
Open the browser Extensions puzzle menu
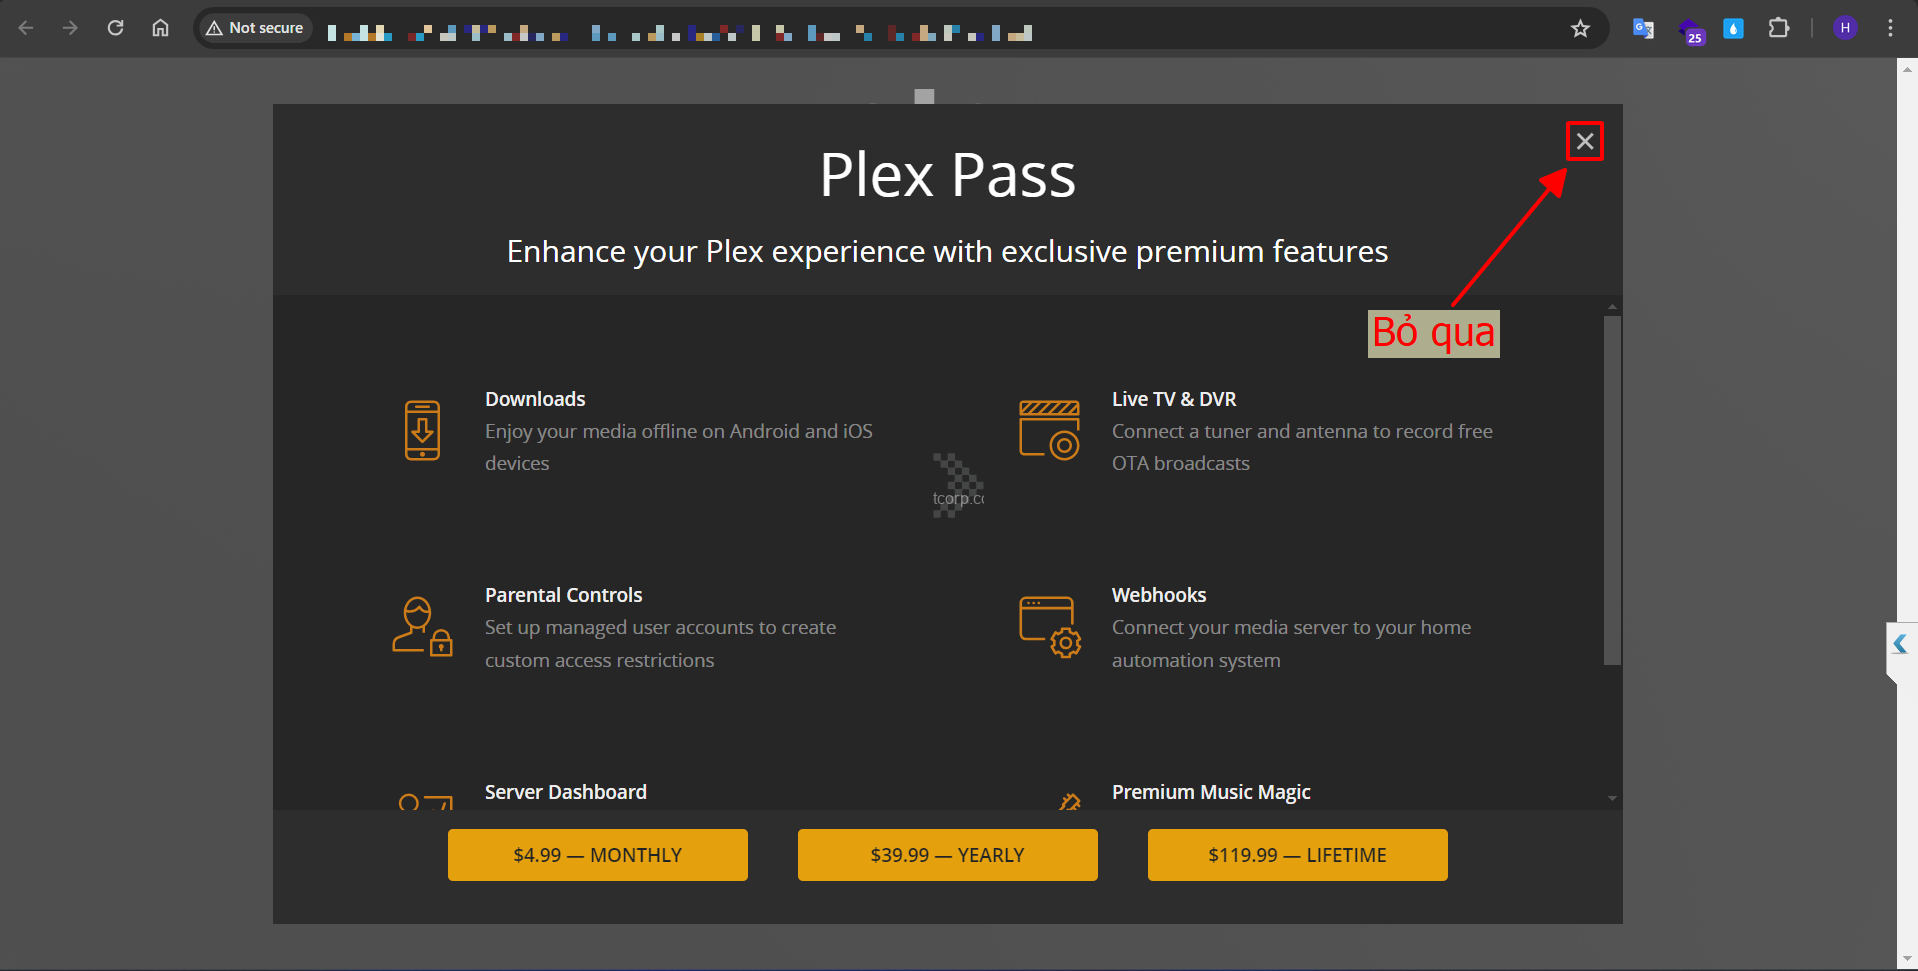pyautogui.click(x=1778, y=28)
